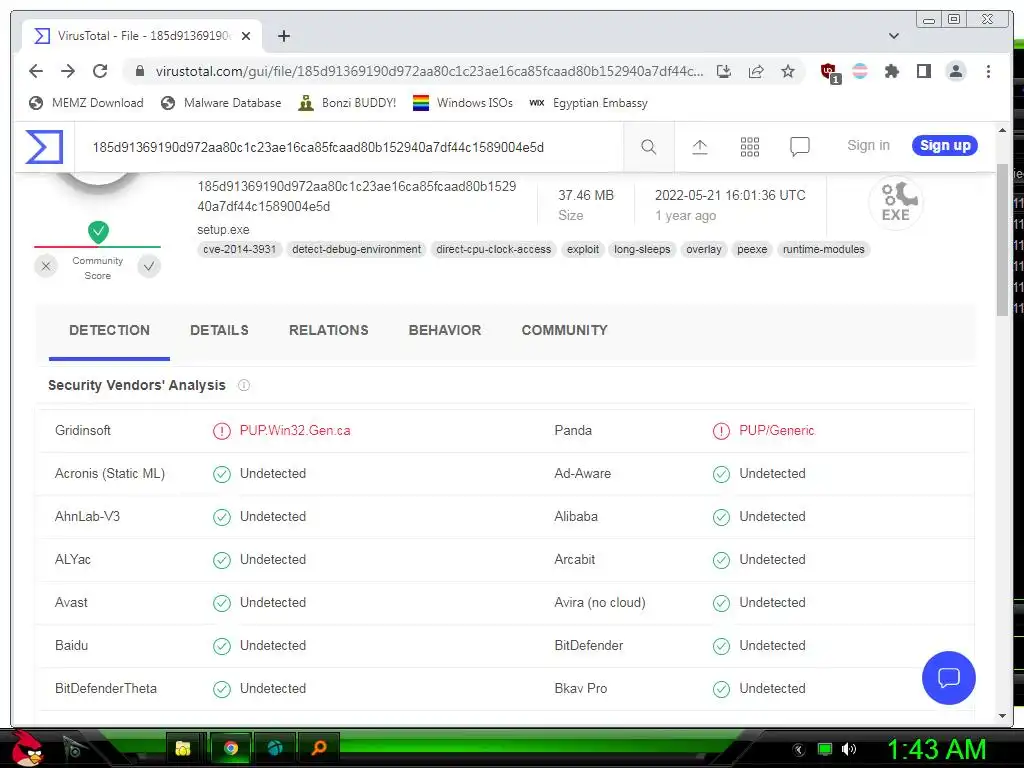
Task: Click the Sign up button
Action: click(x=945, y=146)
